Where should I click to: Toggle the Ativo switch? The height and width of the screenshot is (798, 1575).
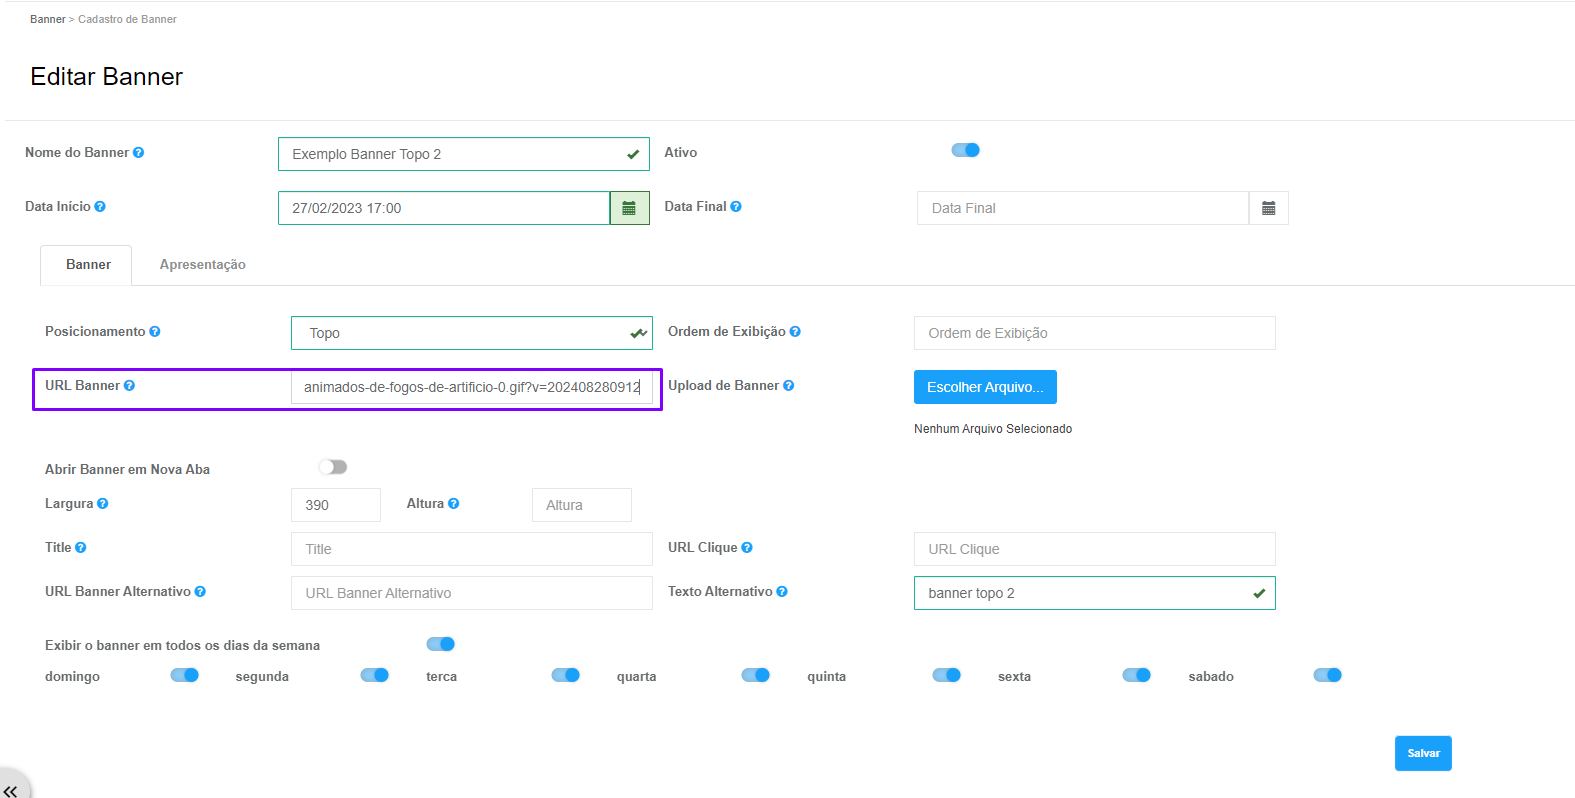[966, 150]
